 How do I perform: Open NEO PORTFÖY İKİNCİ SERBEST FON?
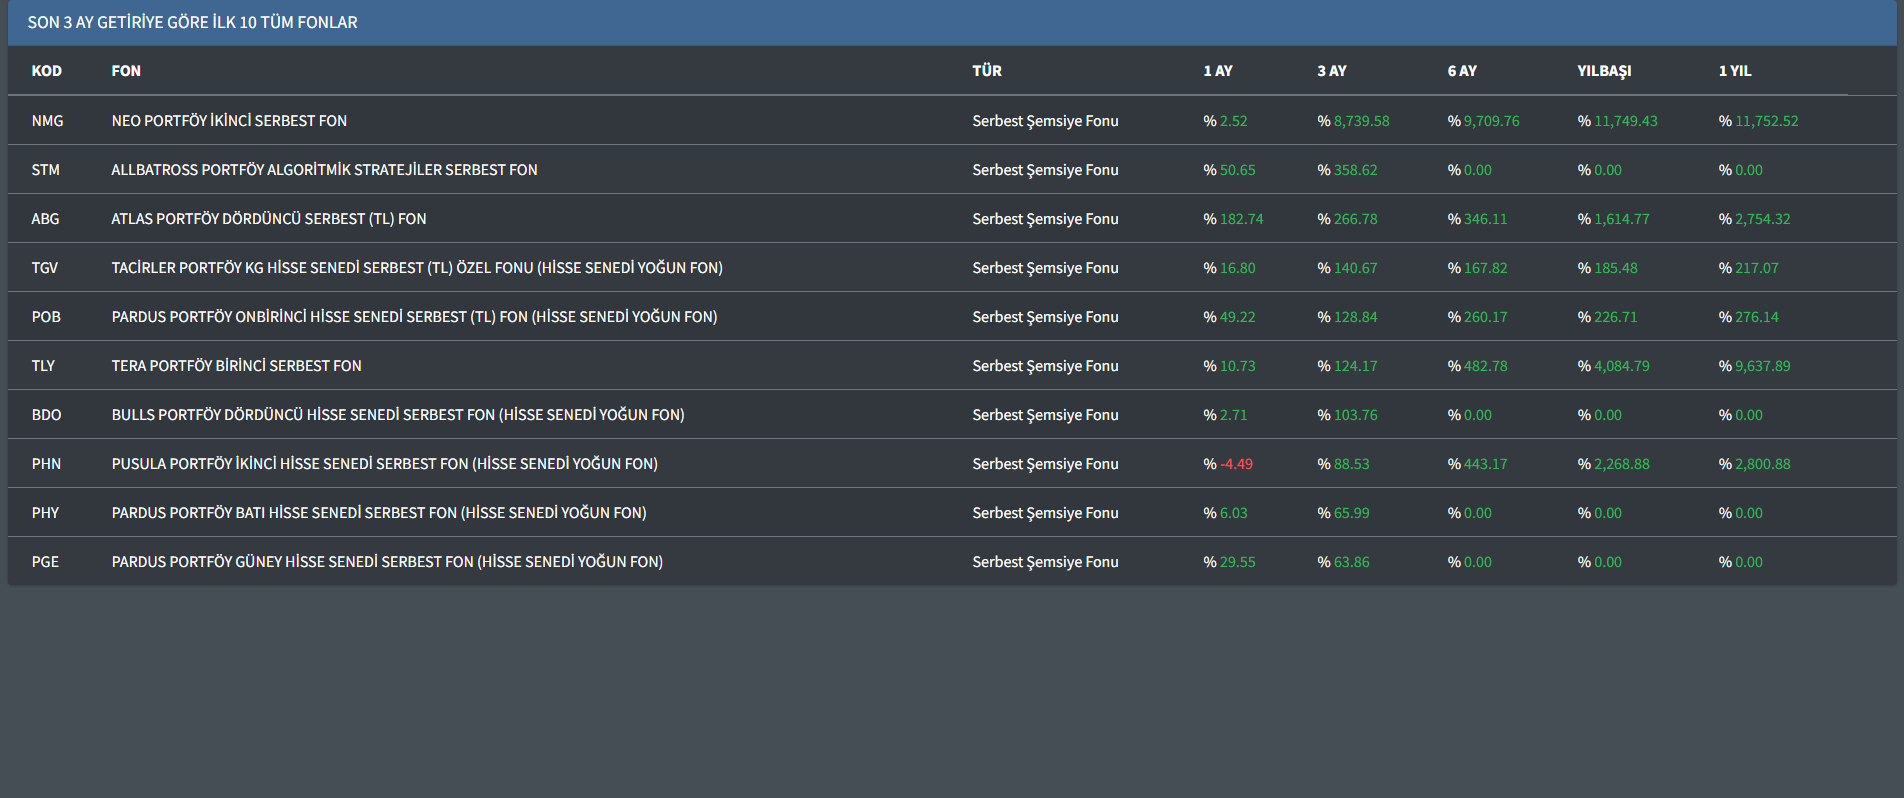tap(229, 121)
